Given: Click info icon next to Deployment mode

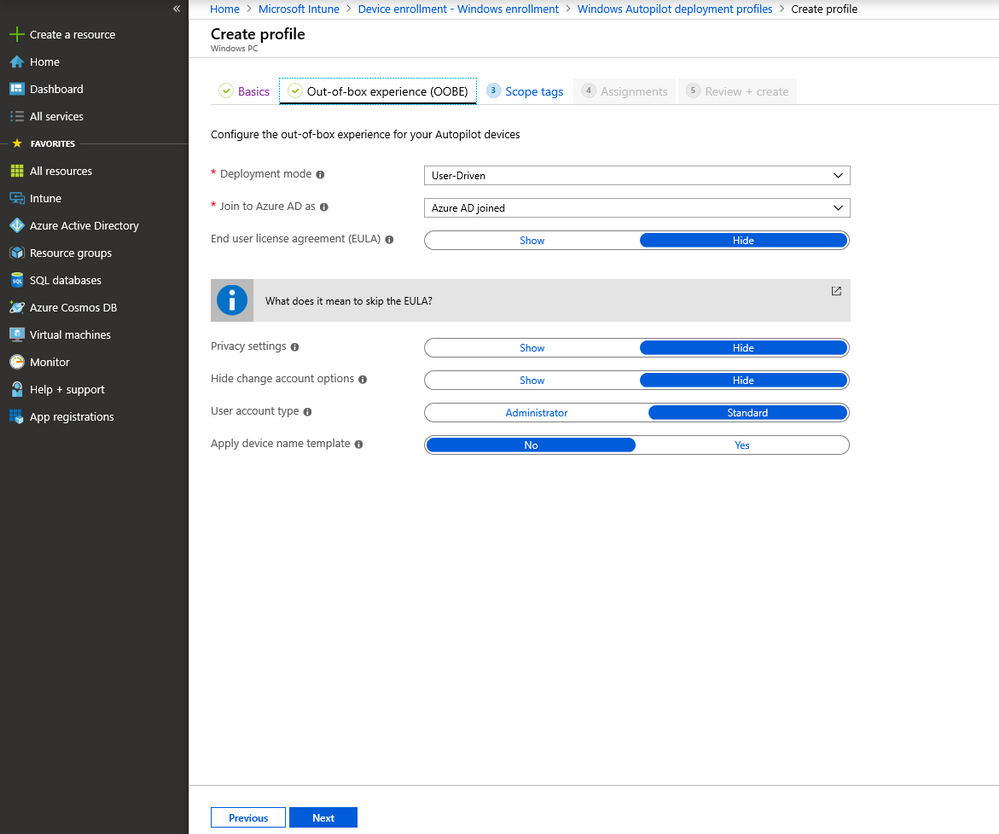Looking at the screenshot, I should pos(320,175).
